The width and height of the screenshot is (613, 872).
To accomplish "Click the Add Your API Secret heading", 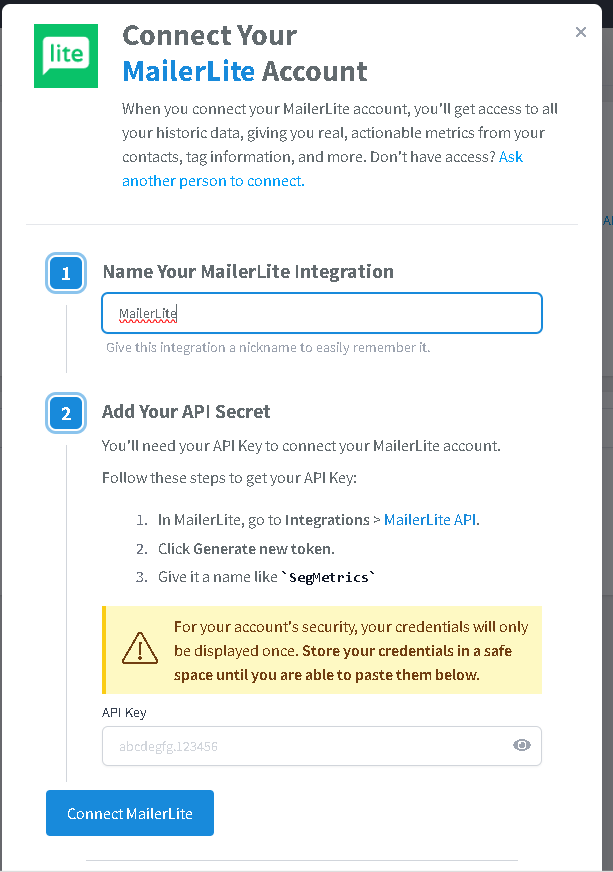I will click(x=186, y=412).
